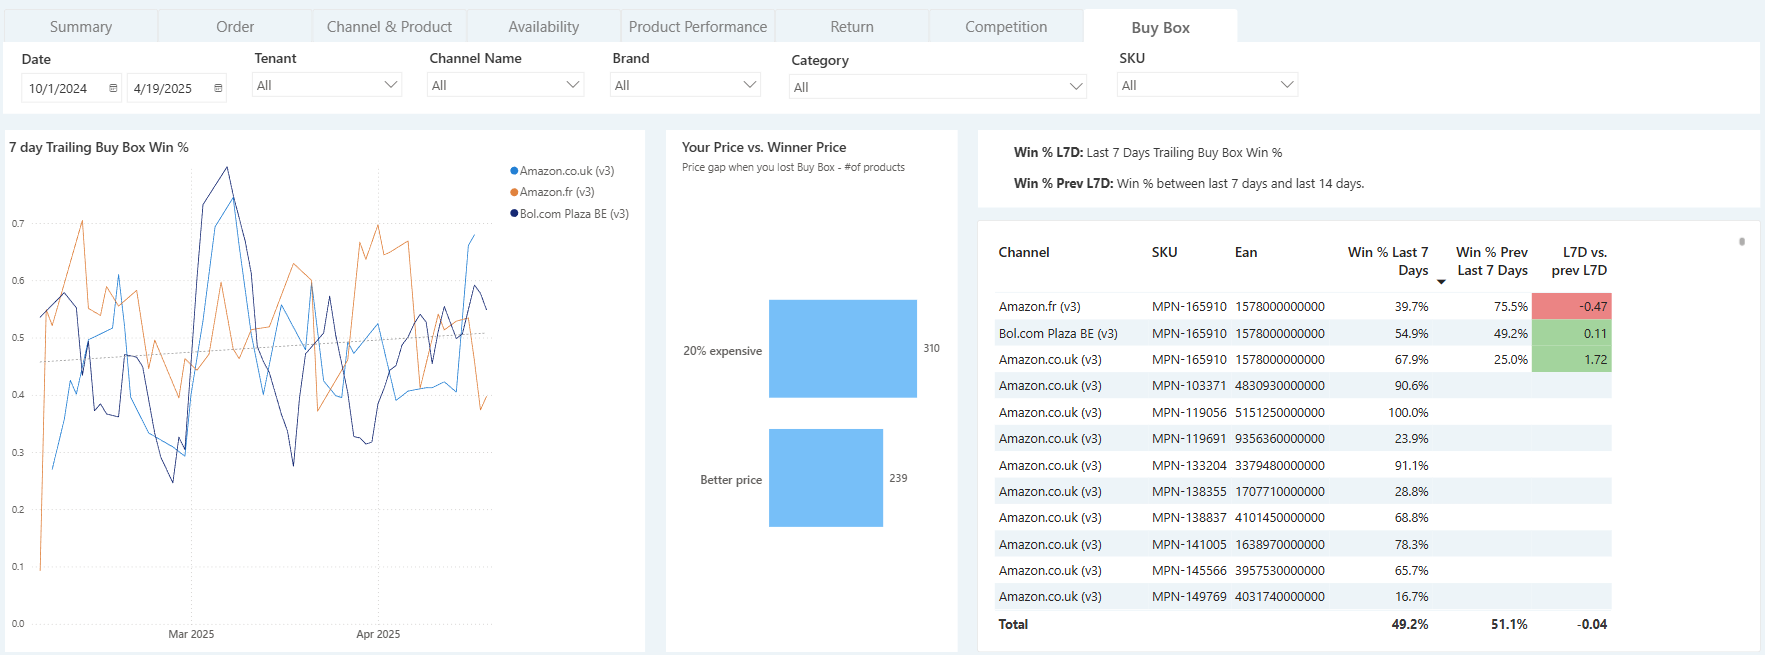Click the Bol.com Plaza BE (v3) channel cell

[x=1058, y=334]
